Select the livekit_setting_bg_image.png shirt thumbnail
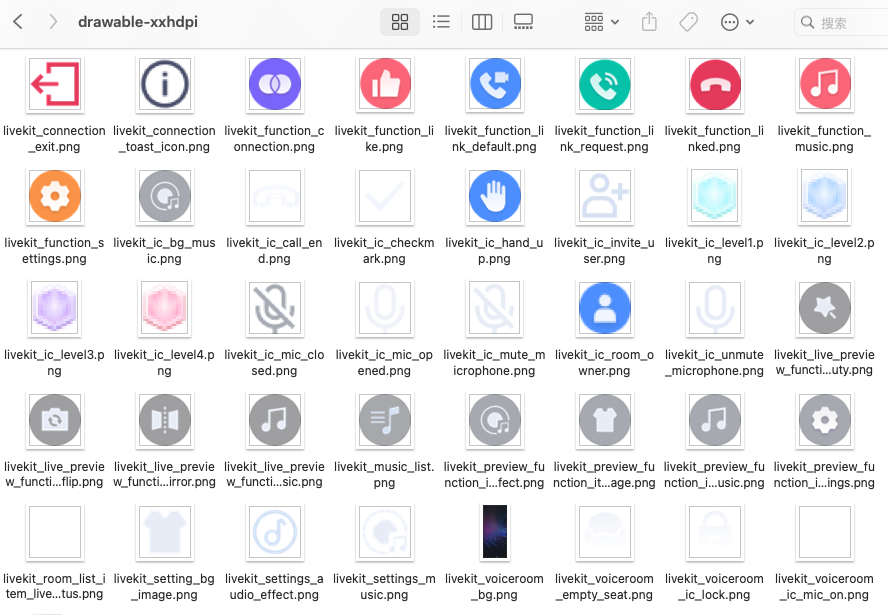The image size is (888, 615). point(164,532)
